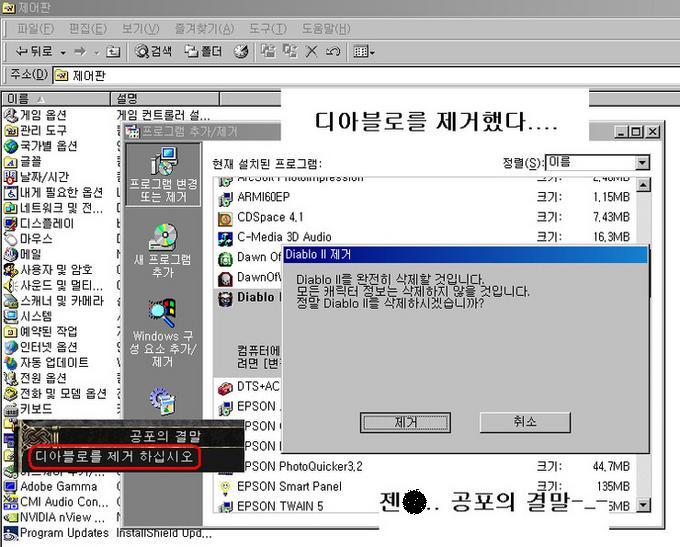Open the 메일 item
This screenshot has width=680, height=547.
coord(23,254)
